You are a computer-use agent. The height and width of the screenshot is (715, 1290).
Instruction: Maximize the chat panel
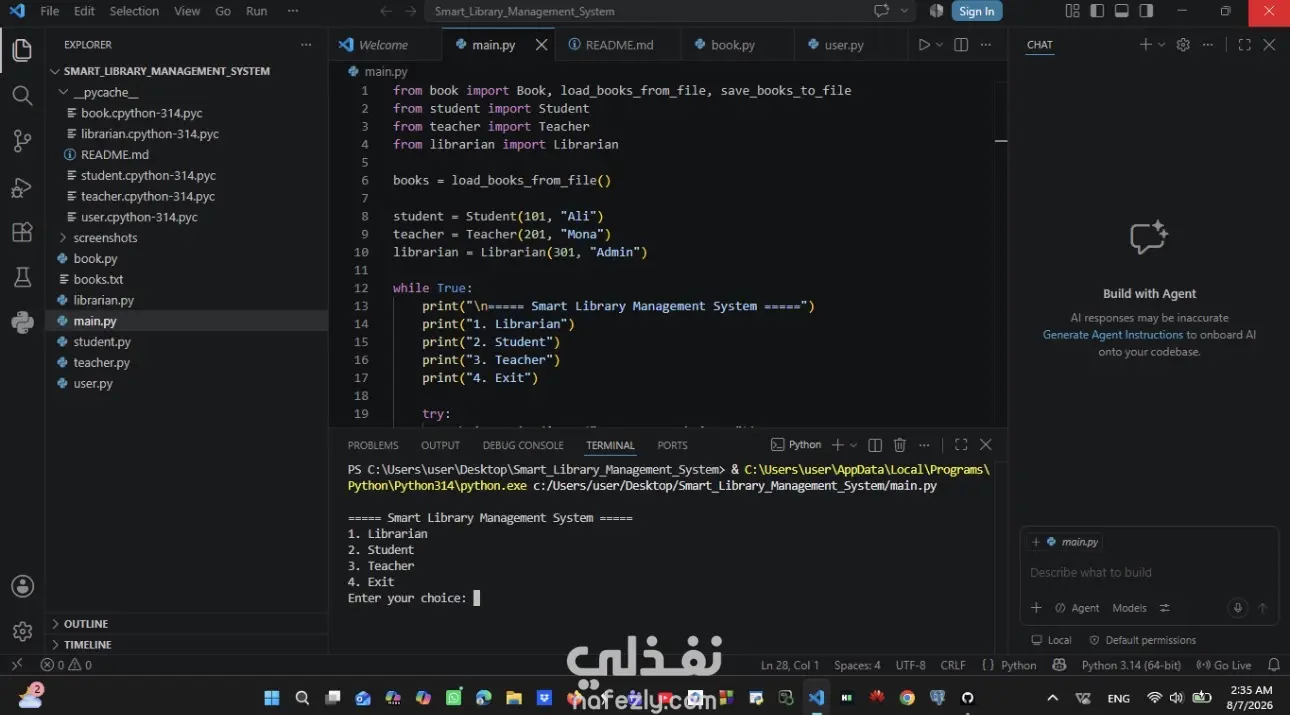click(1244, 45)
